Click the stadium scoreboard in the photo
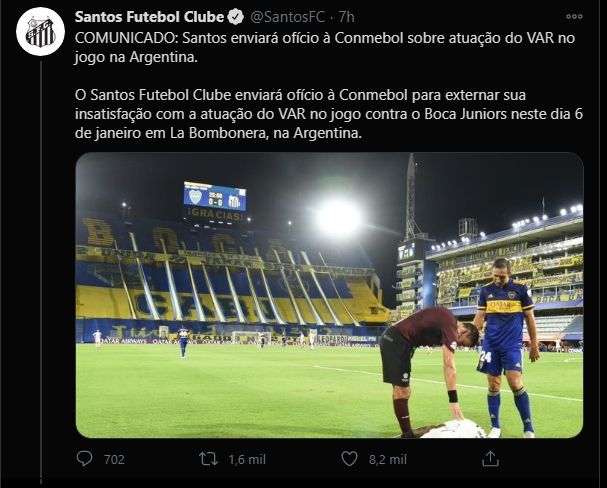Screen dimensions: 607x488 (214, 200)
